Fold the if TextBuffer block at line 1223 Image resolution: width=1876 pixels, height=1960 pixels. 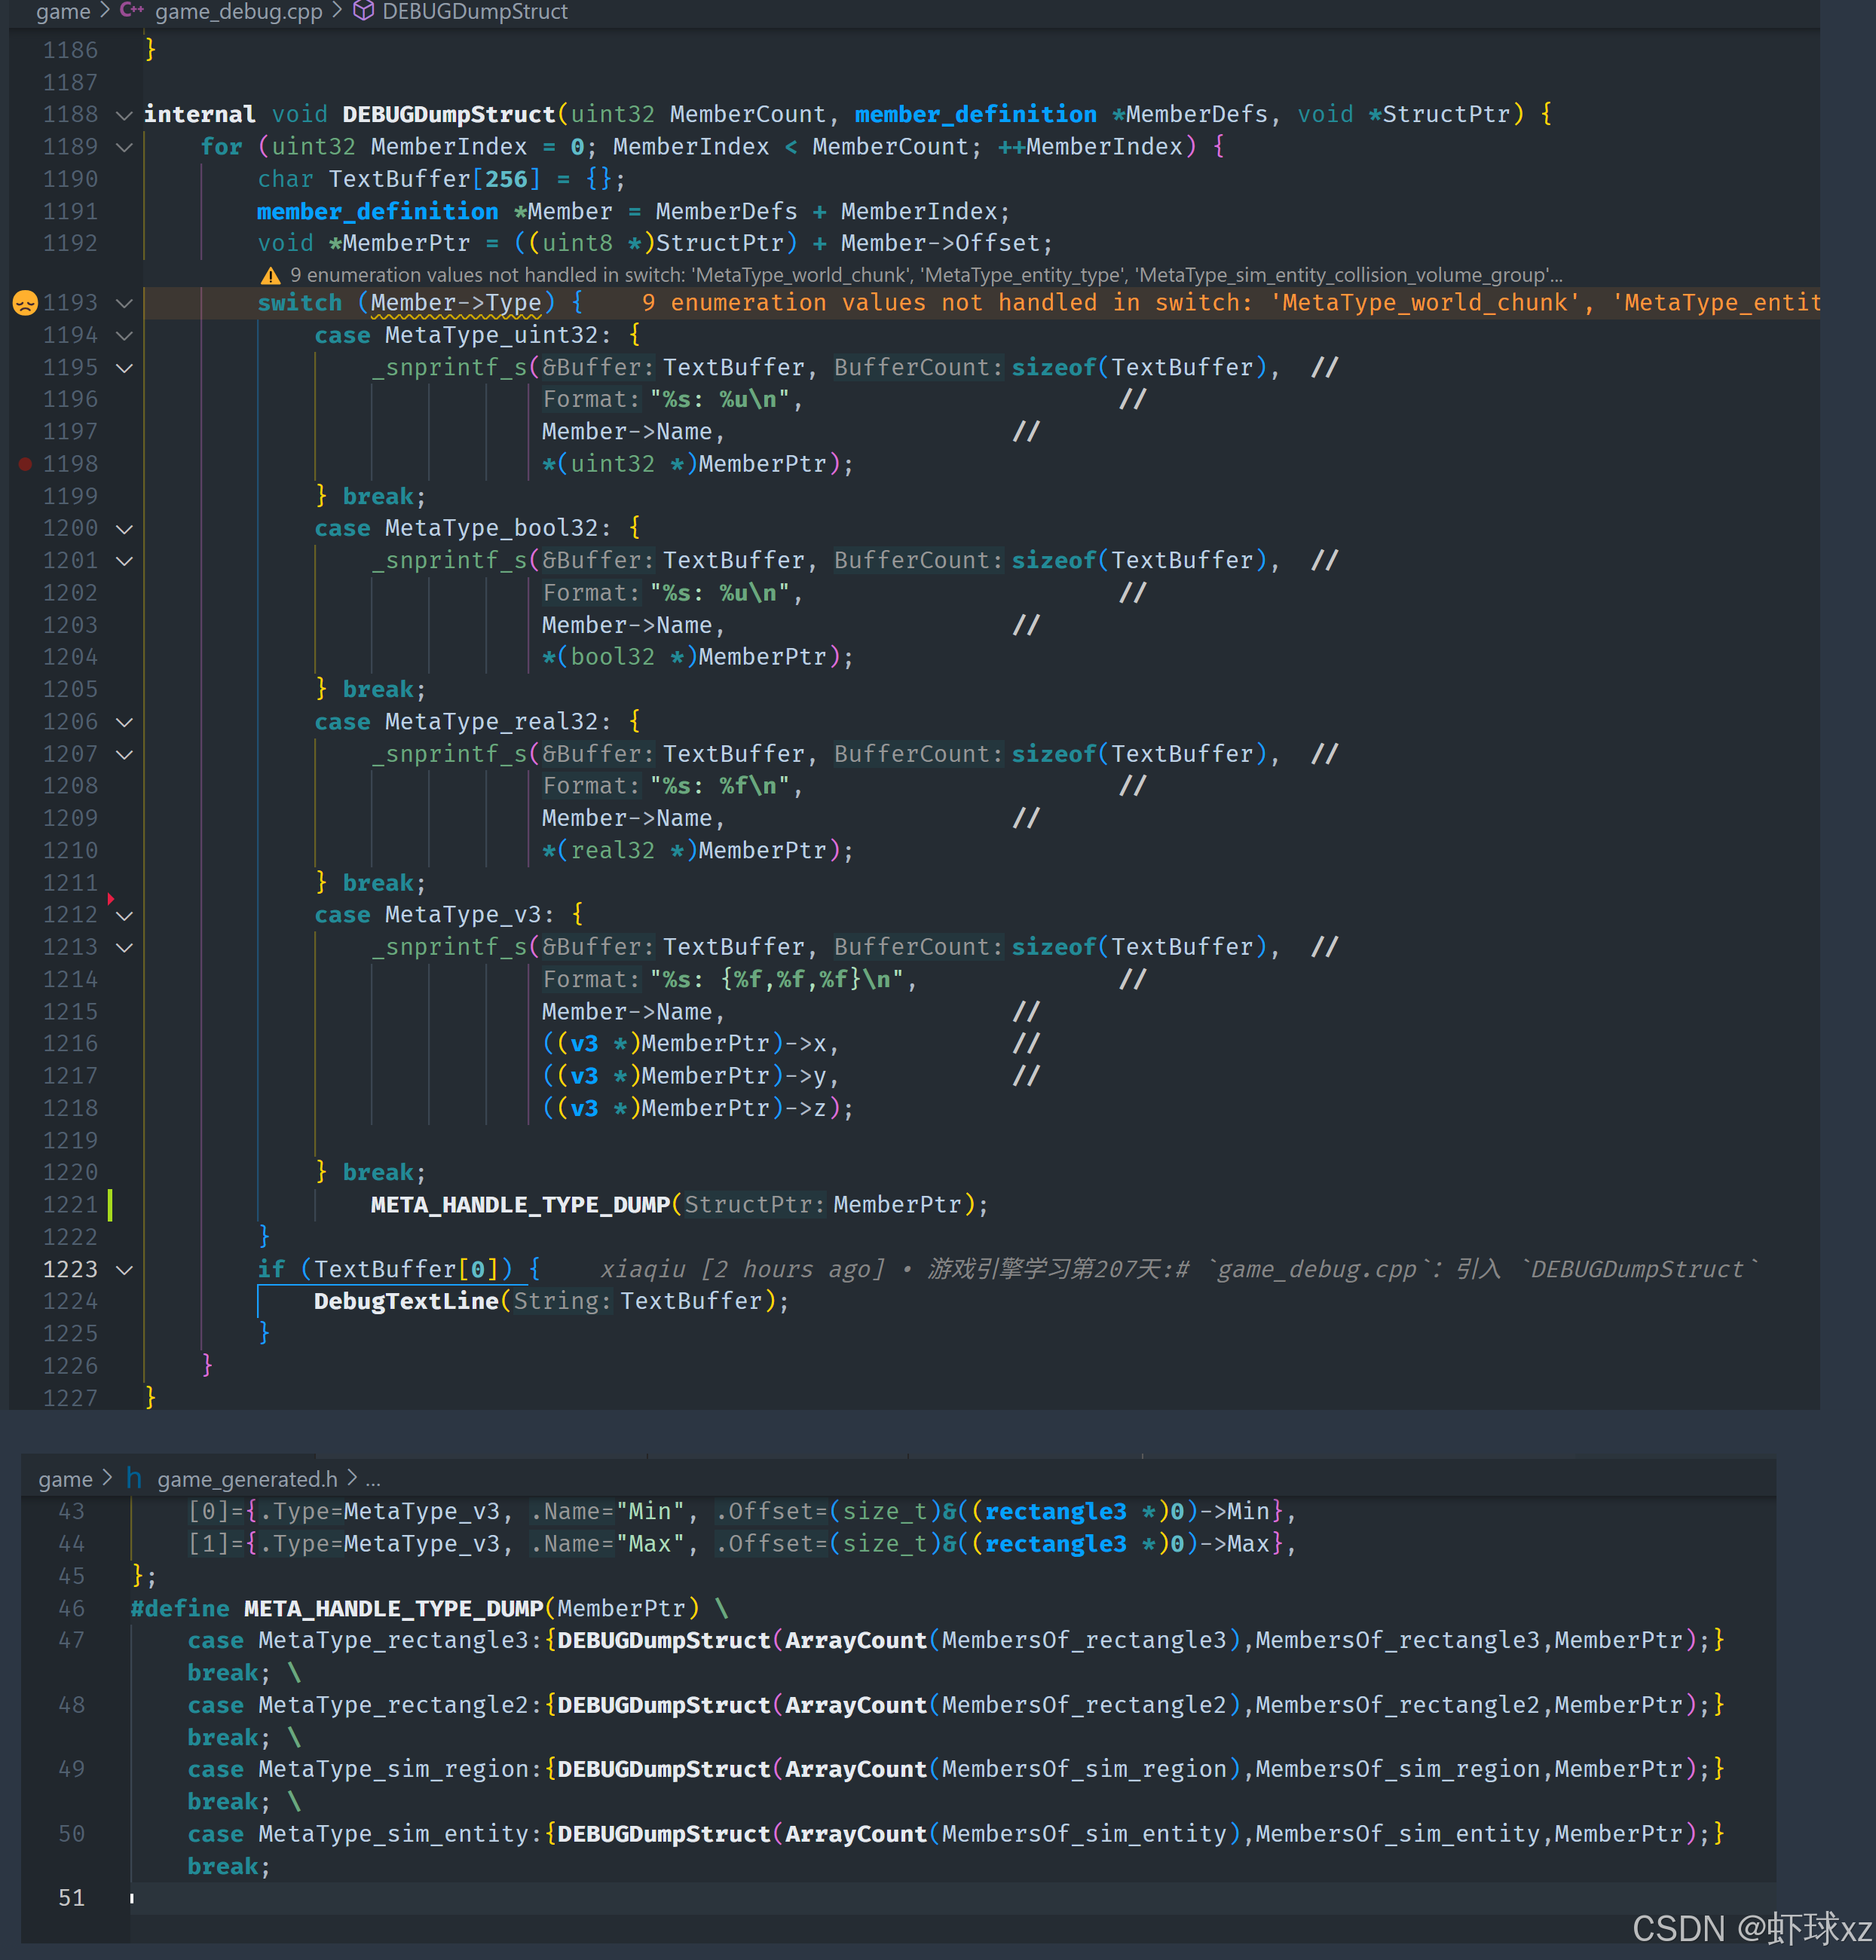(x=124, y=1270)
